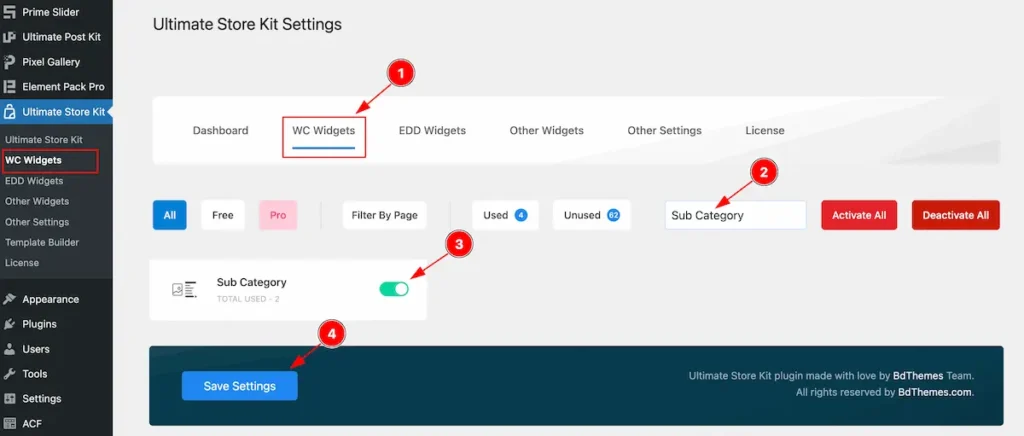The image size is (1024, 436).
Task: Open the Filter By Page dropdown
Action: tap(384, 215)
